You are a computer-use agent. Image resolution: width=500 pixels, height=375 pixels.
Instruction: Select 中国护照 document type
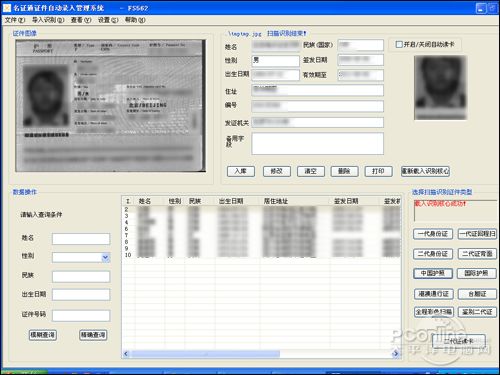(433, 273)
